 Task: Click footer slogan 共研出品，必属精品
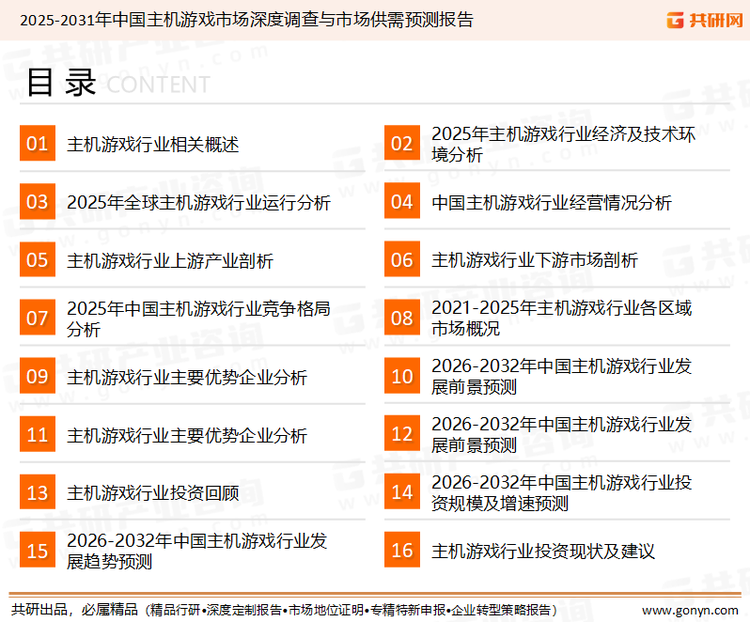pyautogui.click(x=74, y=610)
